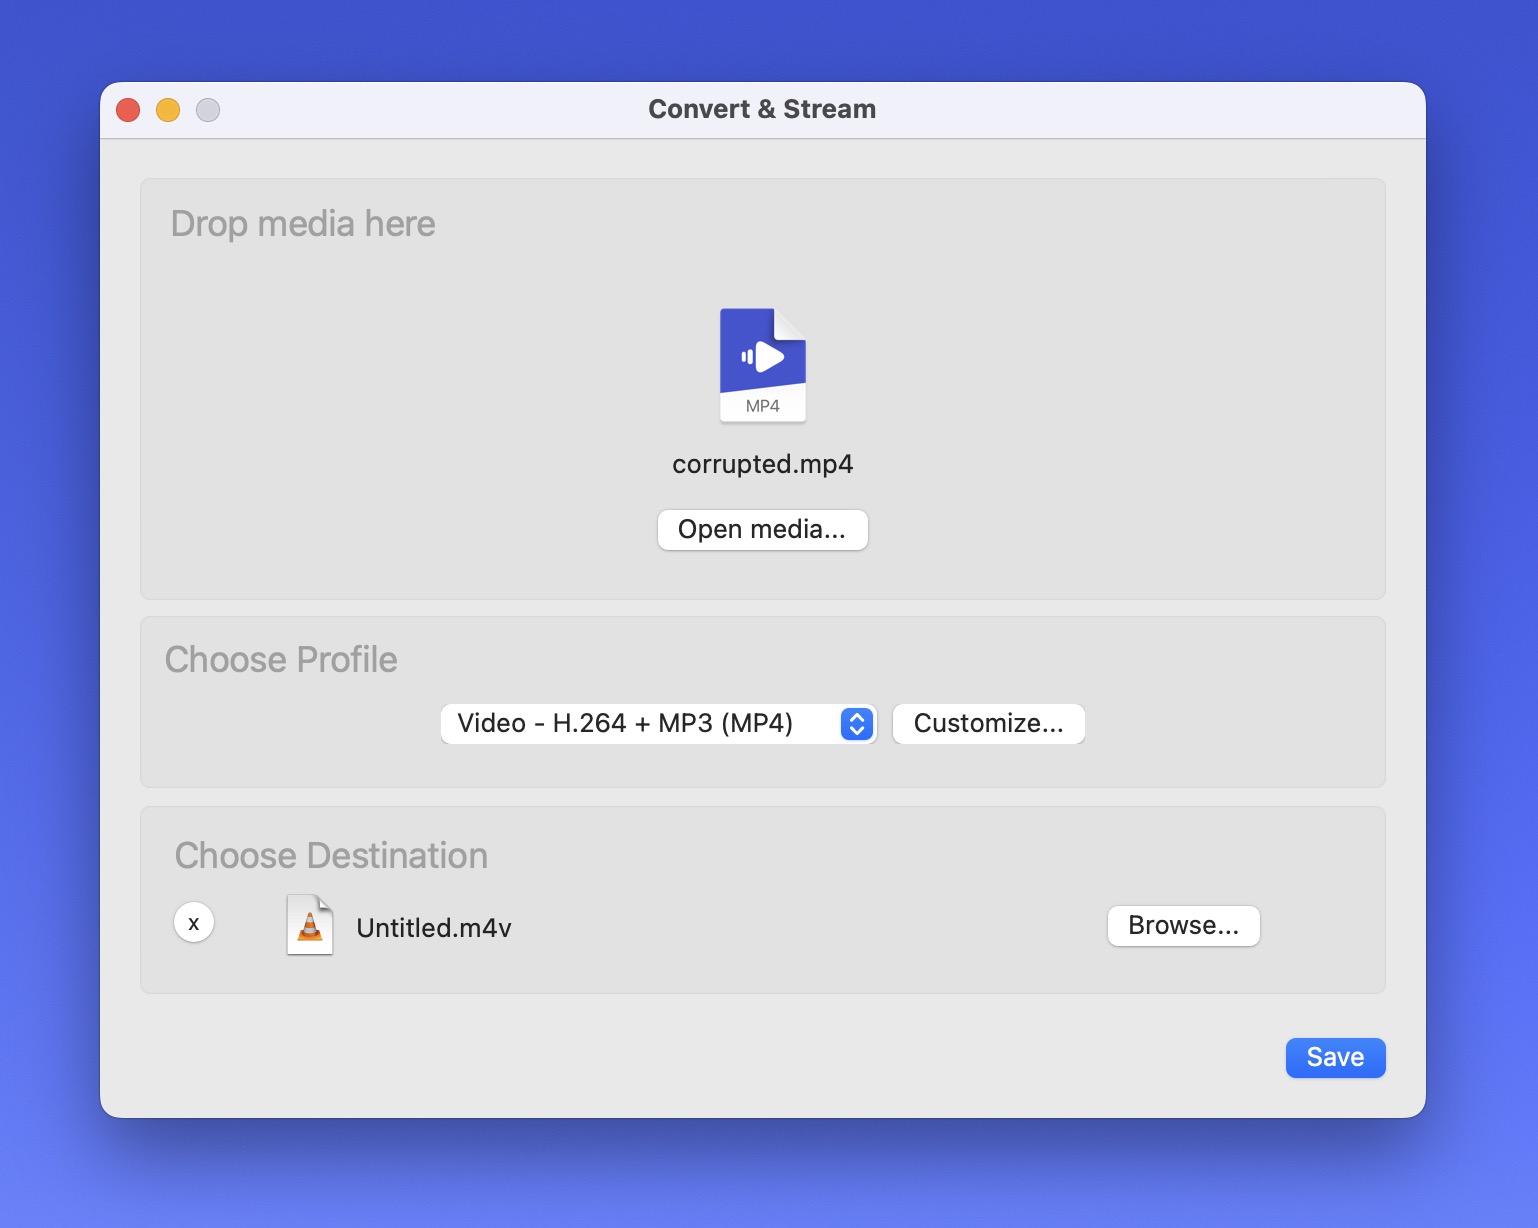Minimize the Convert & Stream window
Screen dimensions: 1538x1228
tap(168, 110)
